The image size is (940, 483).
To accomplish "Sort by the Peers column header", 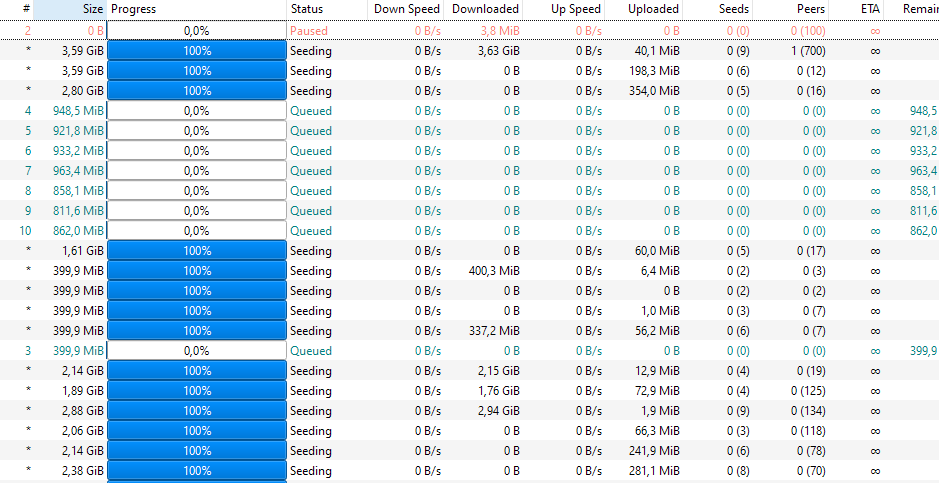I will [x=791, y=9].
